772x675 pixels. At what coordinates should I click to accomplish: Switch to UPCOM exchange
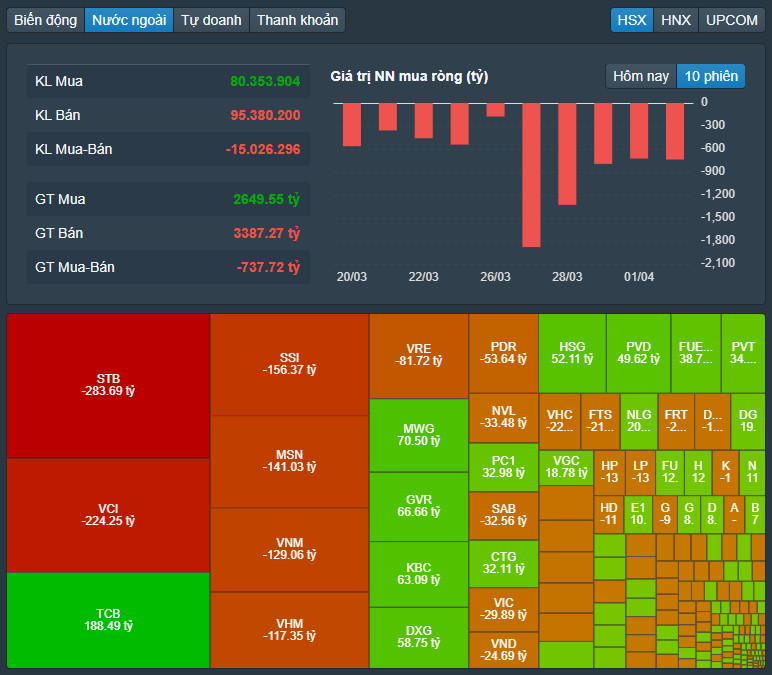click(x=732, y=20)
